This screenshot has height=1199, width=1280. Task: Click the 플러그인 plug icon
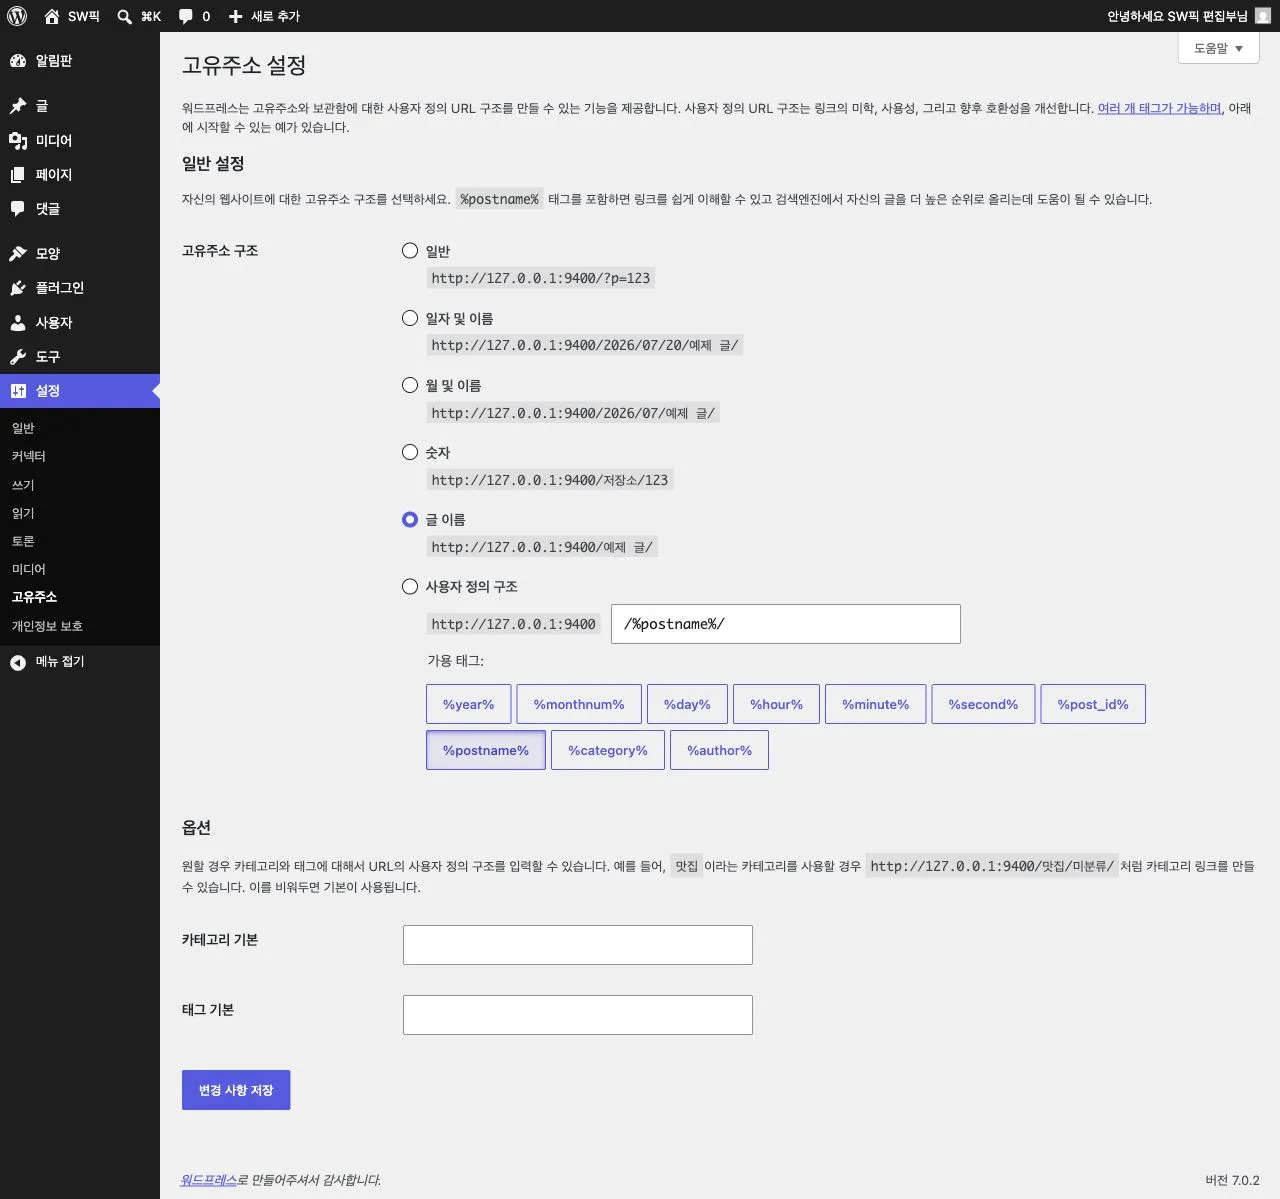pyautogui.click(x=18, y=288)
